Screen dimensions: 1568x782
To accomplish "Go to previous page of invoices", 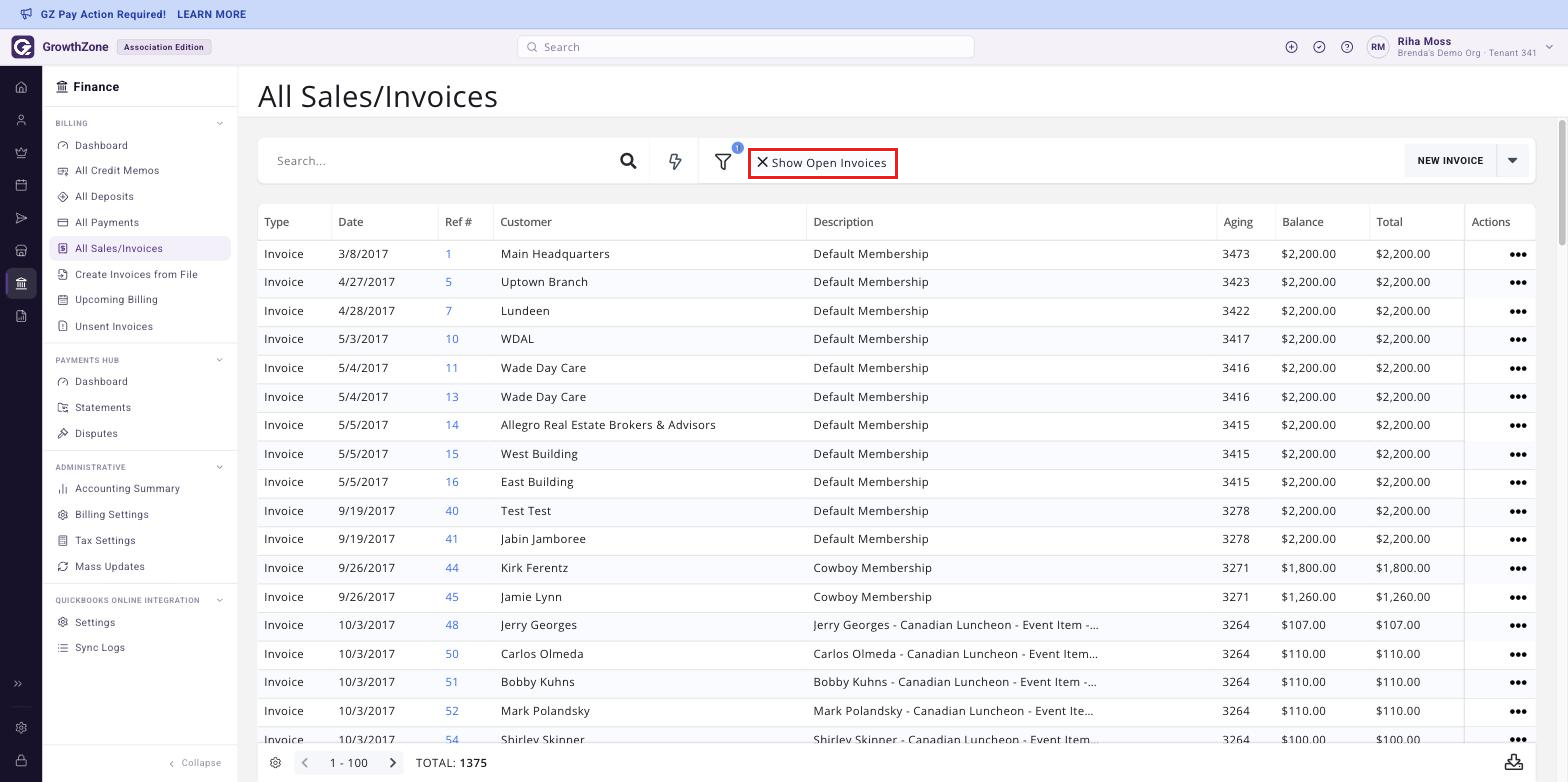I will (x=305, y=762).
